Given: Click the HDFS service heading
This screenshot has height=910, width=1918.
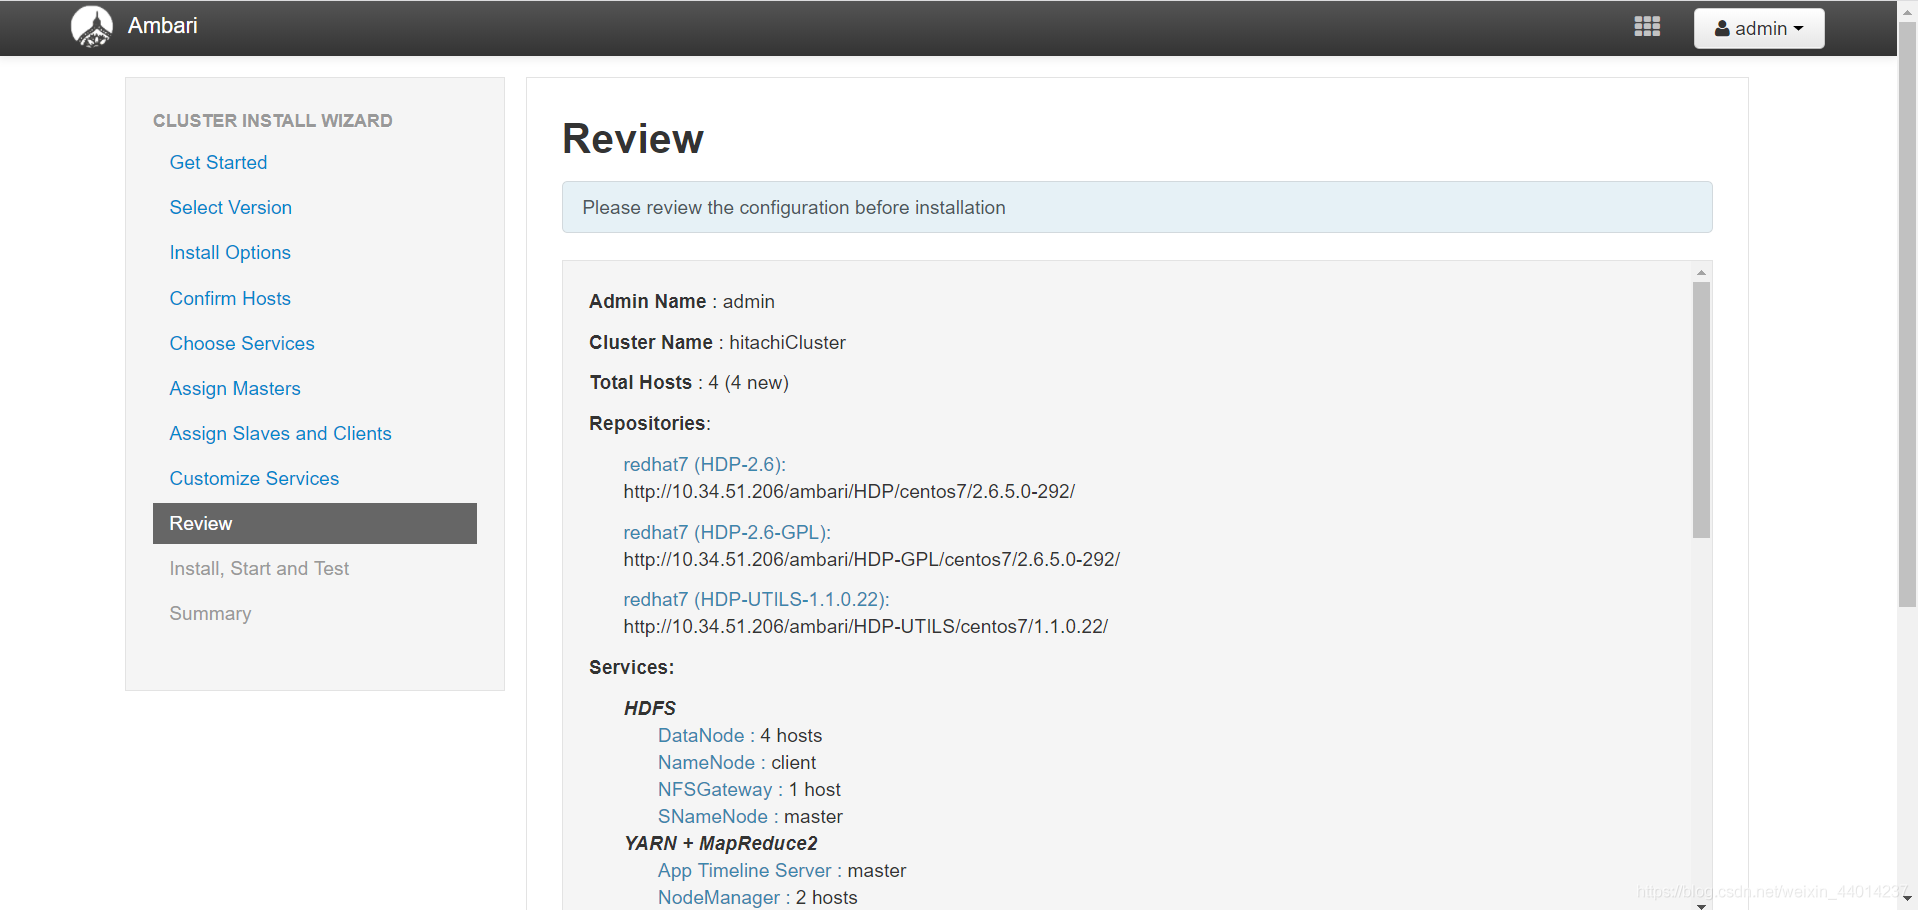Looking at the screenshot, I should pyautogui.click(x=650, y=708).
